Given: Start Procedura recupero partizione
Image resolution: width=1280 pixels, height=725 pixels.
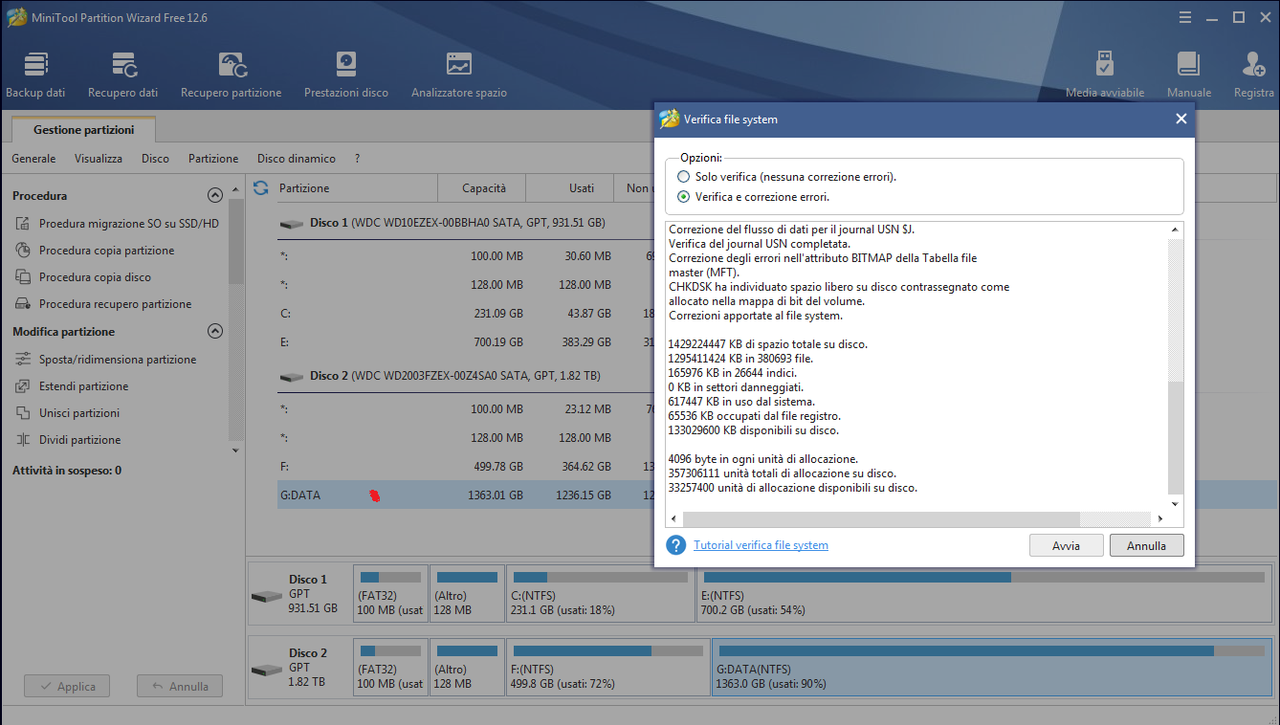Looking at the screenshot, I should [x=103, y=304].
